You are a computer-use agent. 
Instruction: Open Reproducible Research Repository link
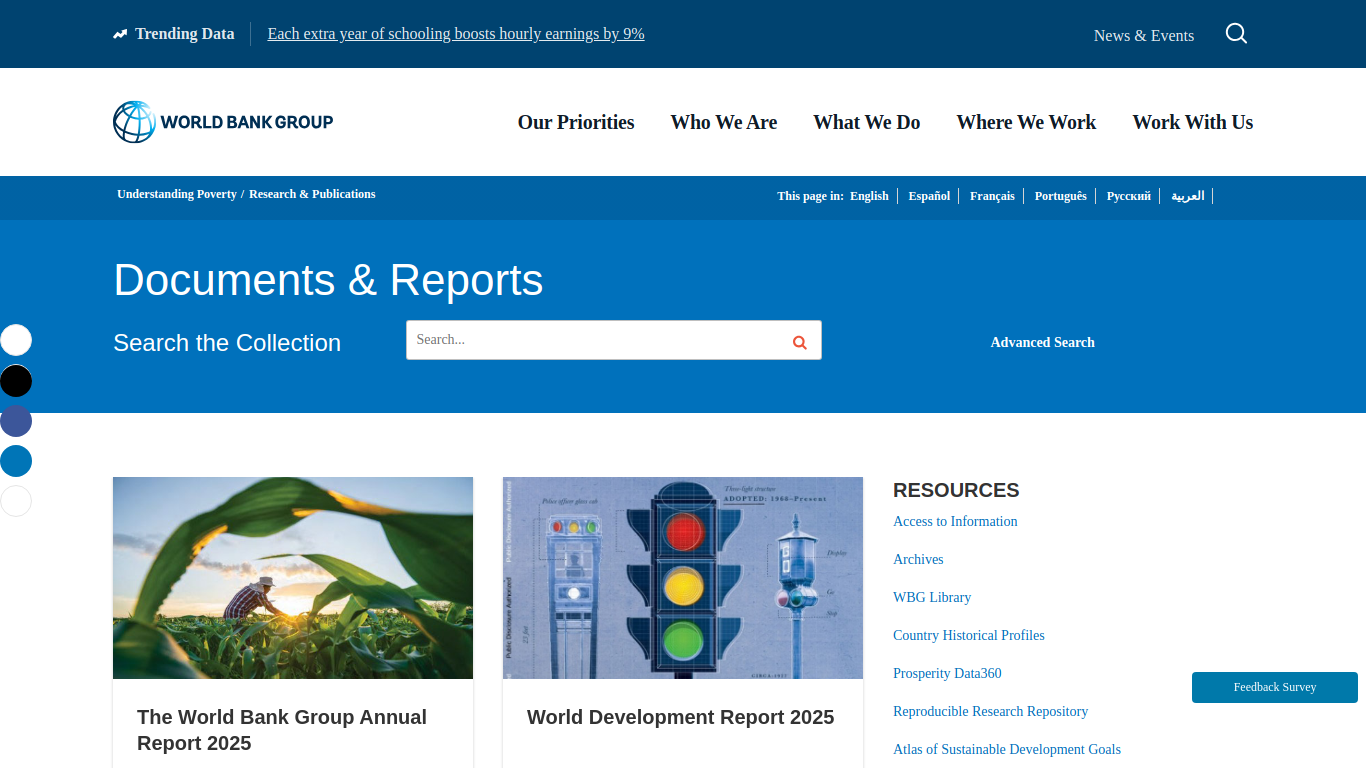click(990, 711)
